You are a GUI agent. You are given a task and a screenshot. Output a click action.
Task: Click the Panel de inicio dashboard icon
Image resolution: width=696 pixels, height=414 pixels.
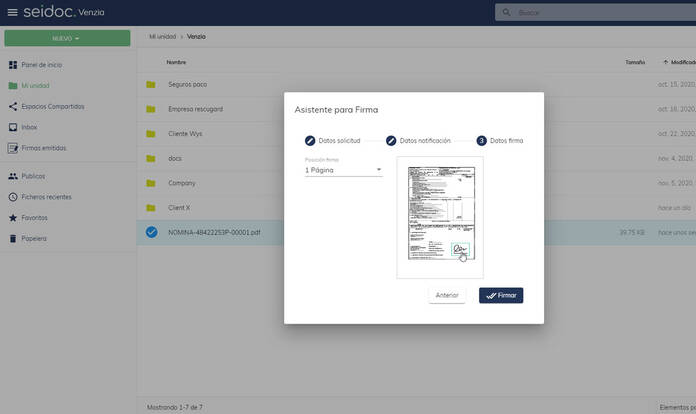click(x=13, y=64)
